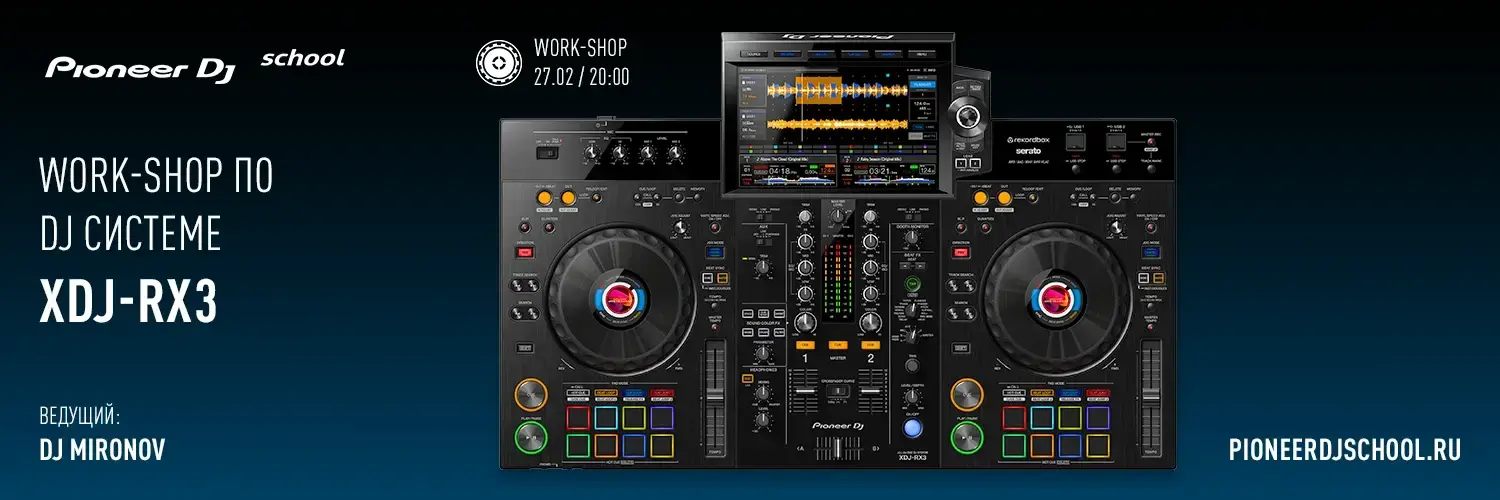The image size is (1500, 500).
Task: Click the Pioneer DJ logo
Action: pos(139,67)
